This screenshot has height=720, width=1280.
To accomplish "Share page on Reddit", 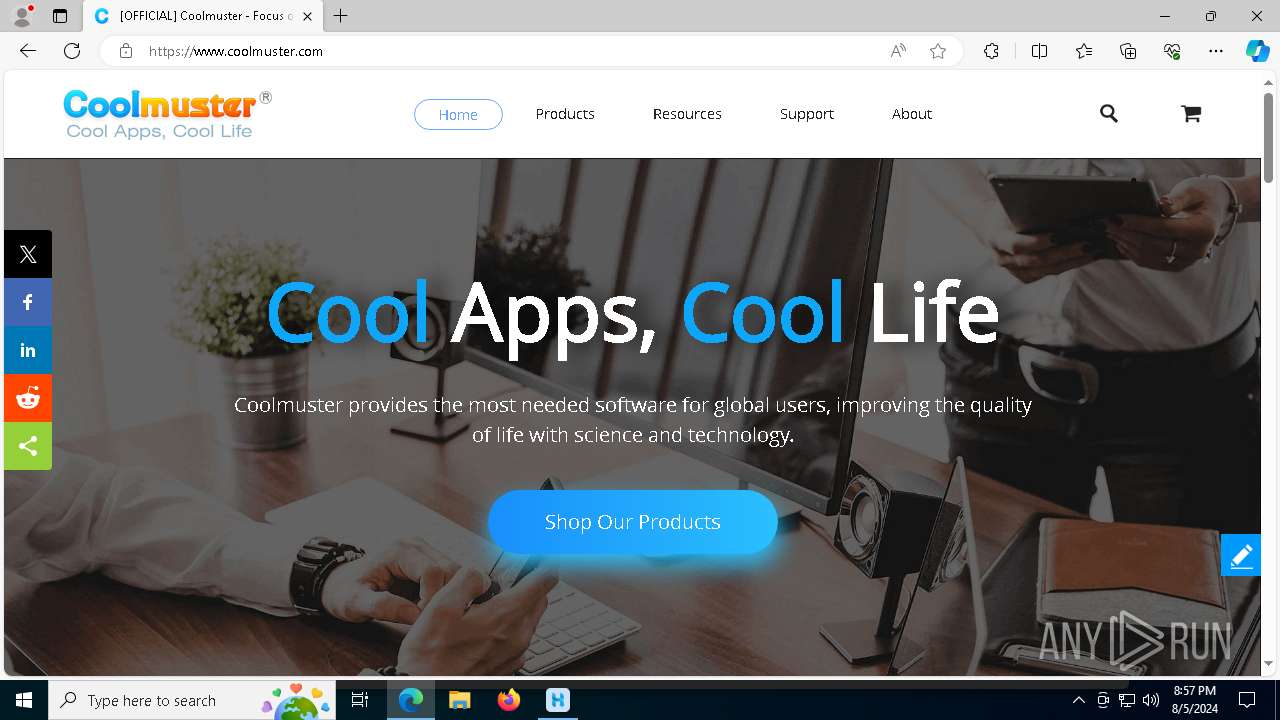I will [28, 398].
